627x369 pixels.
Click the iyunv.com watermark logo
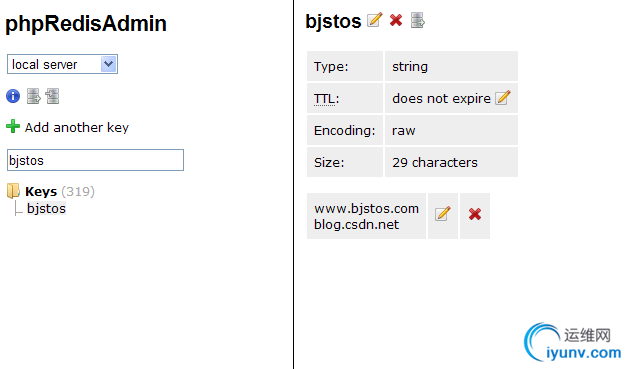click(572, 343)
